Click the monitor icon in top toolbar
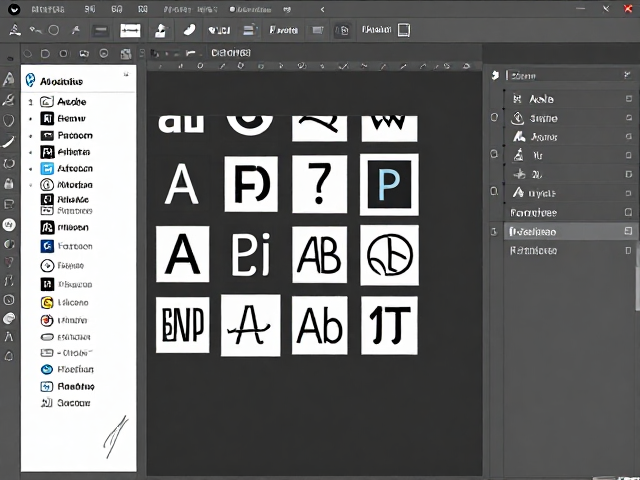The height and width of the screenshot is (480, 640). [x=318, y=30]
